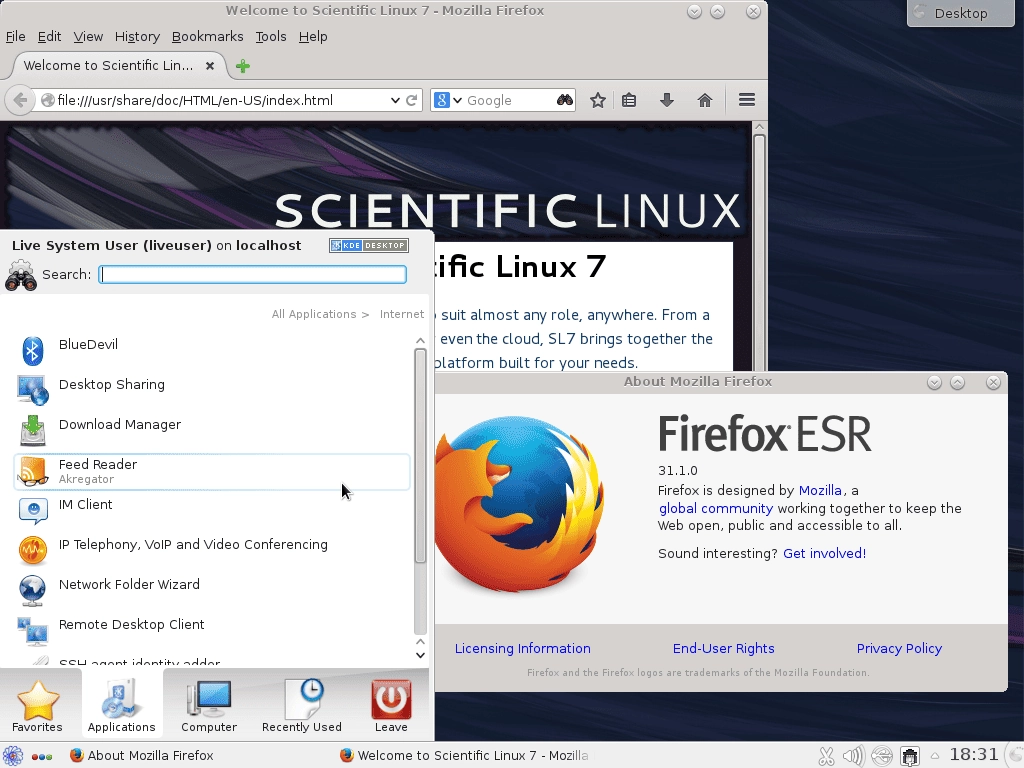Open Firefox View menu
The height and width of the screenshot is (768, 1024).
88,37
